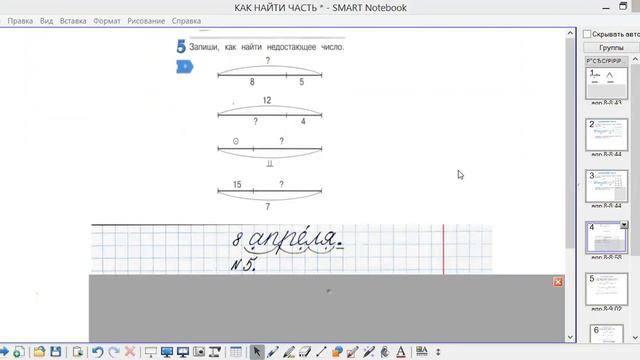Close the gray screen shade
This screenshot has width=640, height=360.
558,282
